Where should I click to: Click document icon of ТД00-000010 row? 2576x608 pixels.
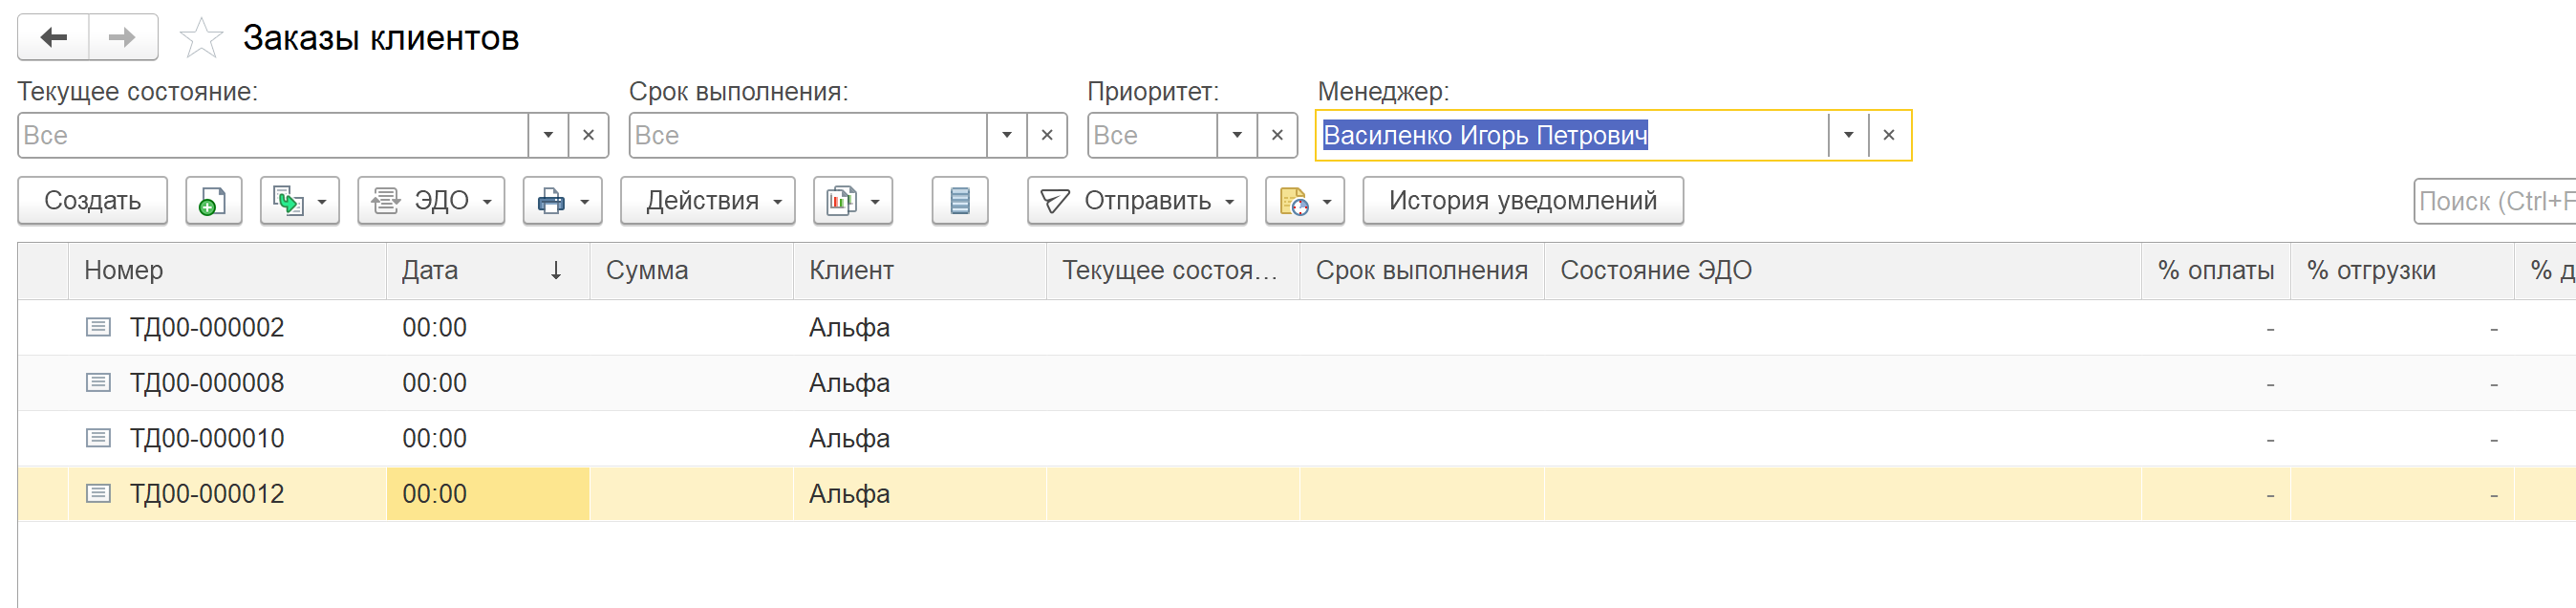pyautogui.click(x=98, y=438)
